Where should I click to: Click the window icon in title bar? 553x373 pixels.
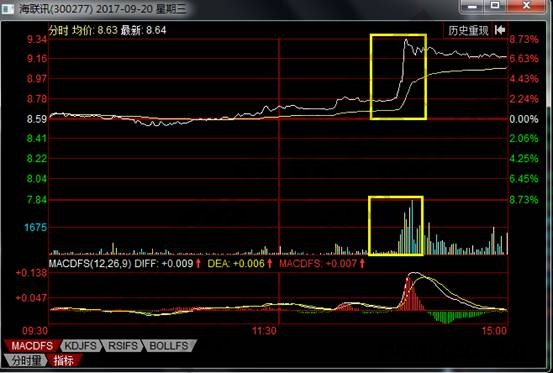coord(8,9)
